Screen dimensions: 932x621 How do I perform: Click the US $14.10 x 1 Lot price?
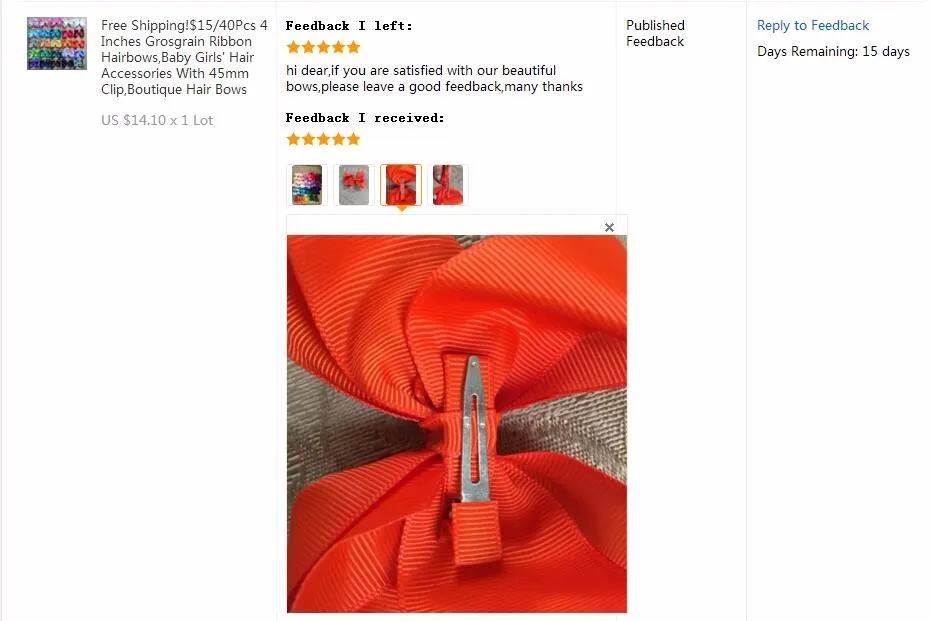click(157, 120)
